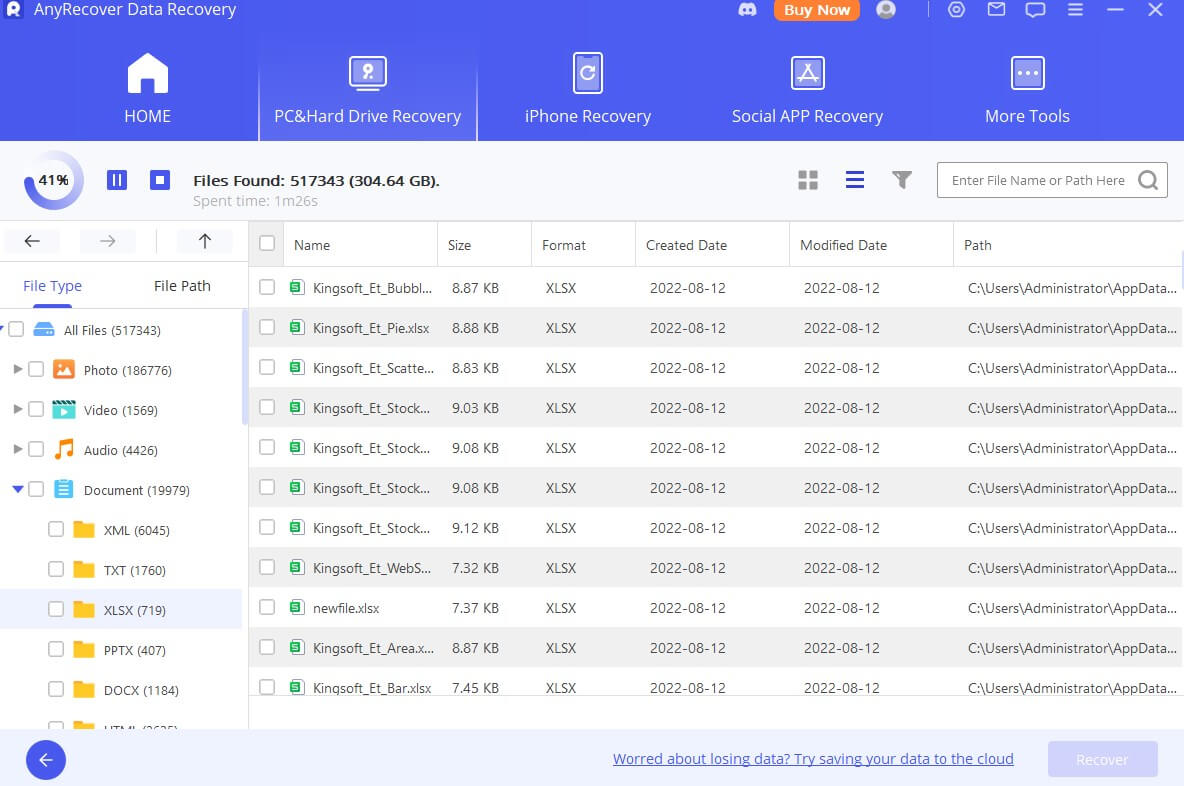Screen dimensions: 1184x786
Task: Click the Buy Now button
Action: coord(816,10)
